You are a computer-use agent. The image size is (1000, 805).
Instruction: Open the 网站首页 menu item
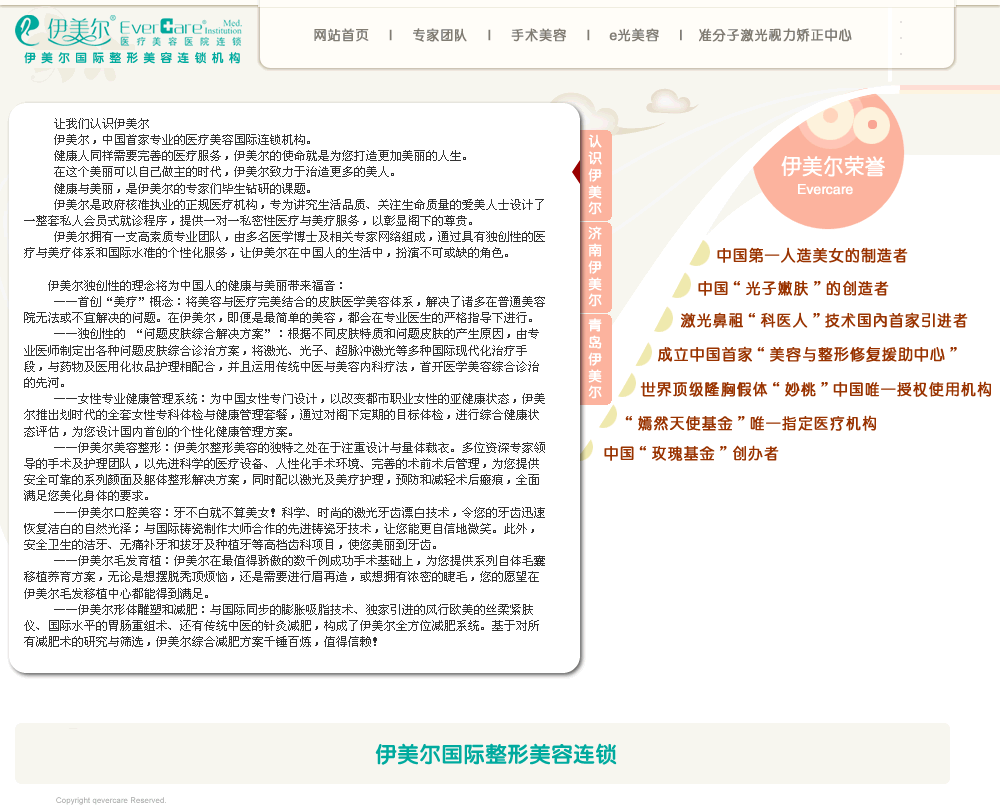pos(341,35)
